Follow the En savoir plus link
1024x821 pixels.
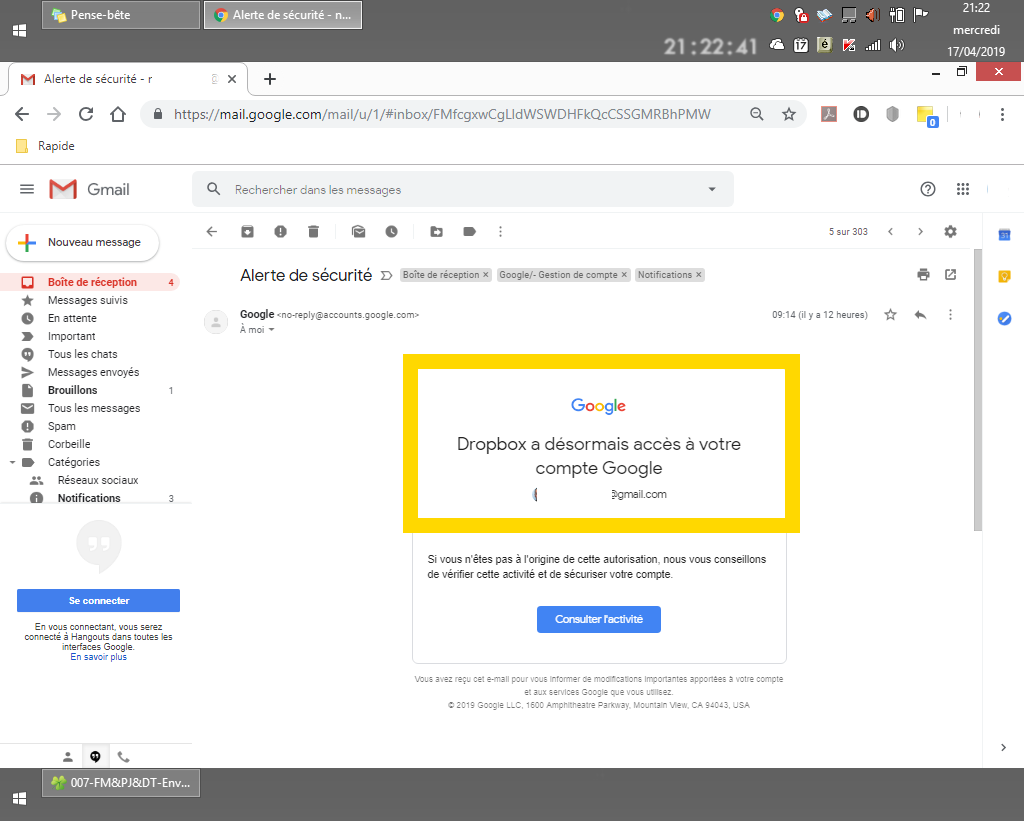click(99, 657)
